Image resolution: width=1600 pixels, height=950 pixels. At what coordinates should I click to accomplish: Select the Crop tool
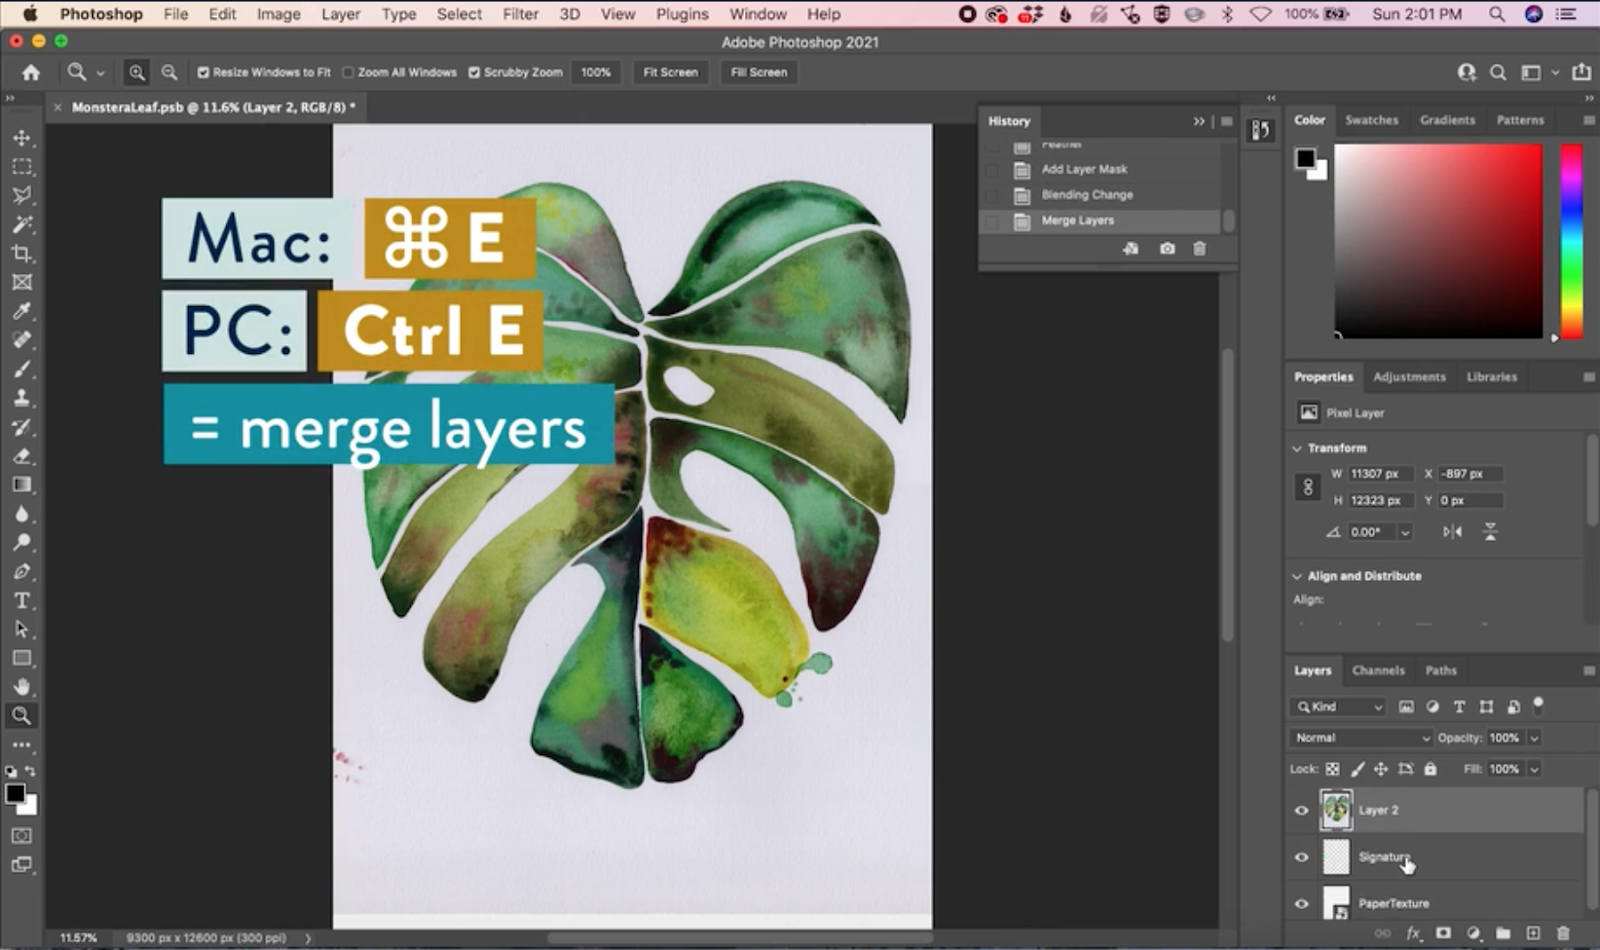point(21,254)
